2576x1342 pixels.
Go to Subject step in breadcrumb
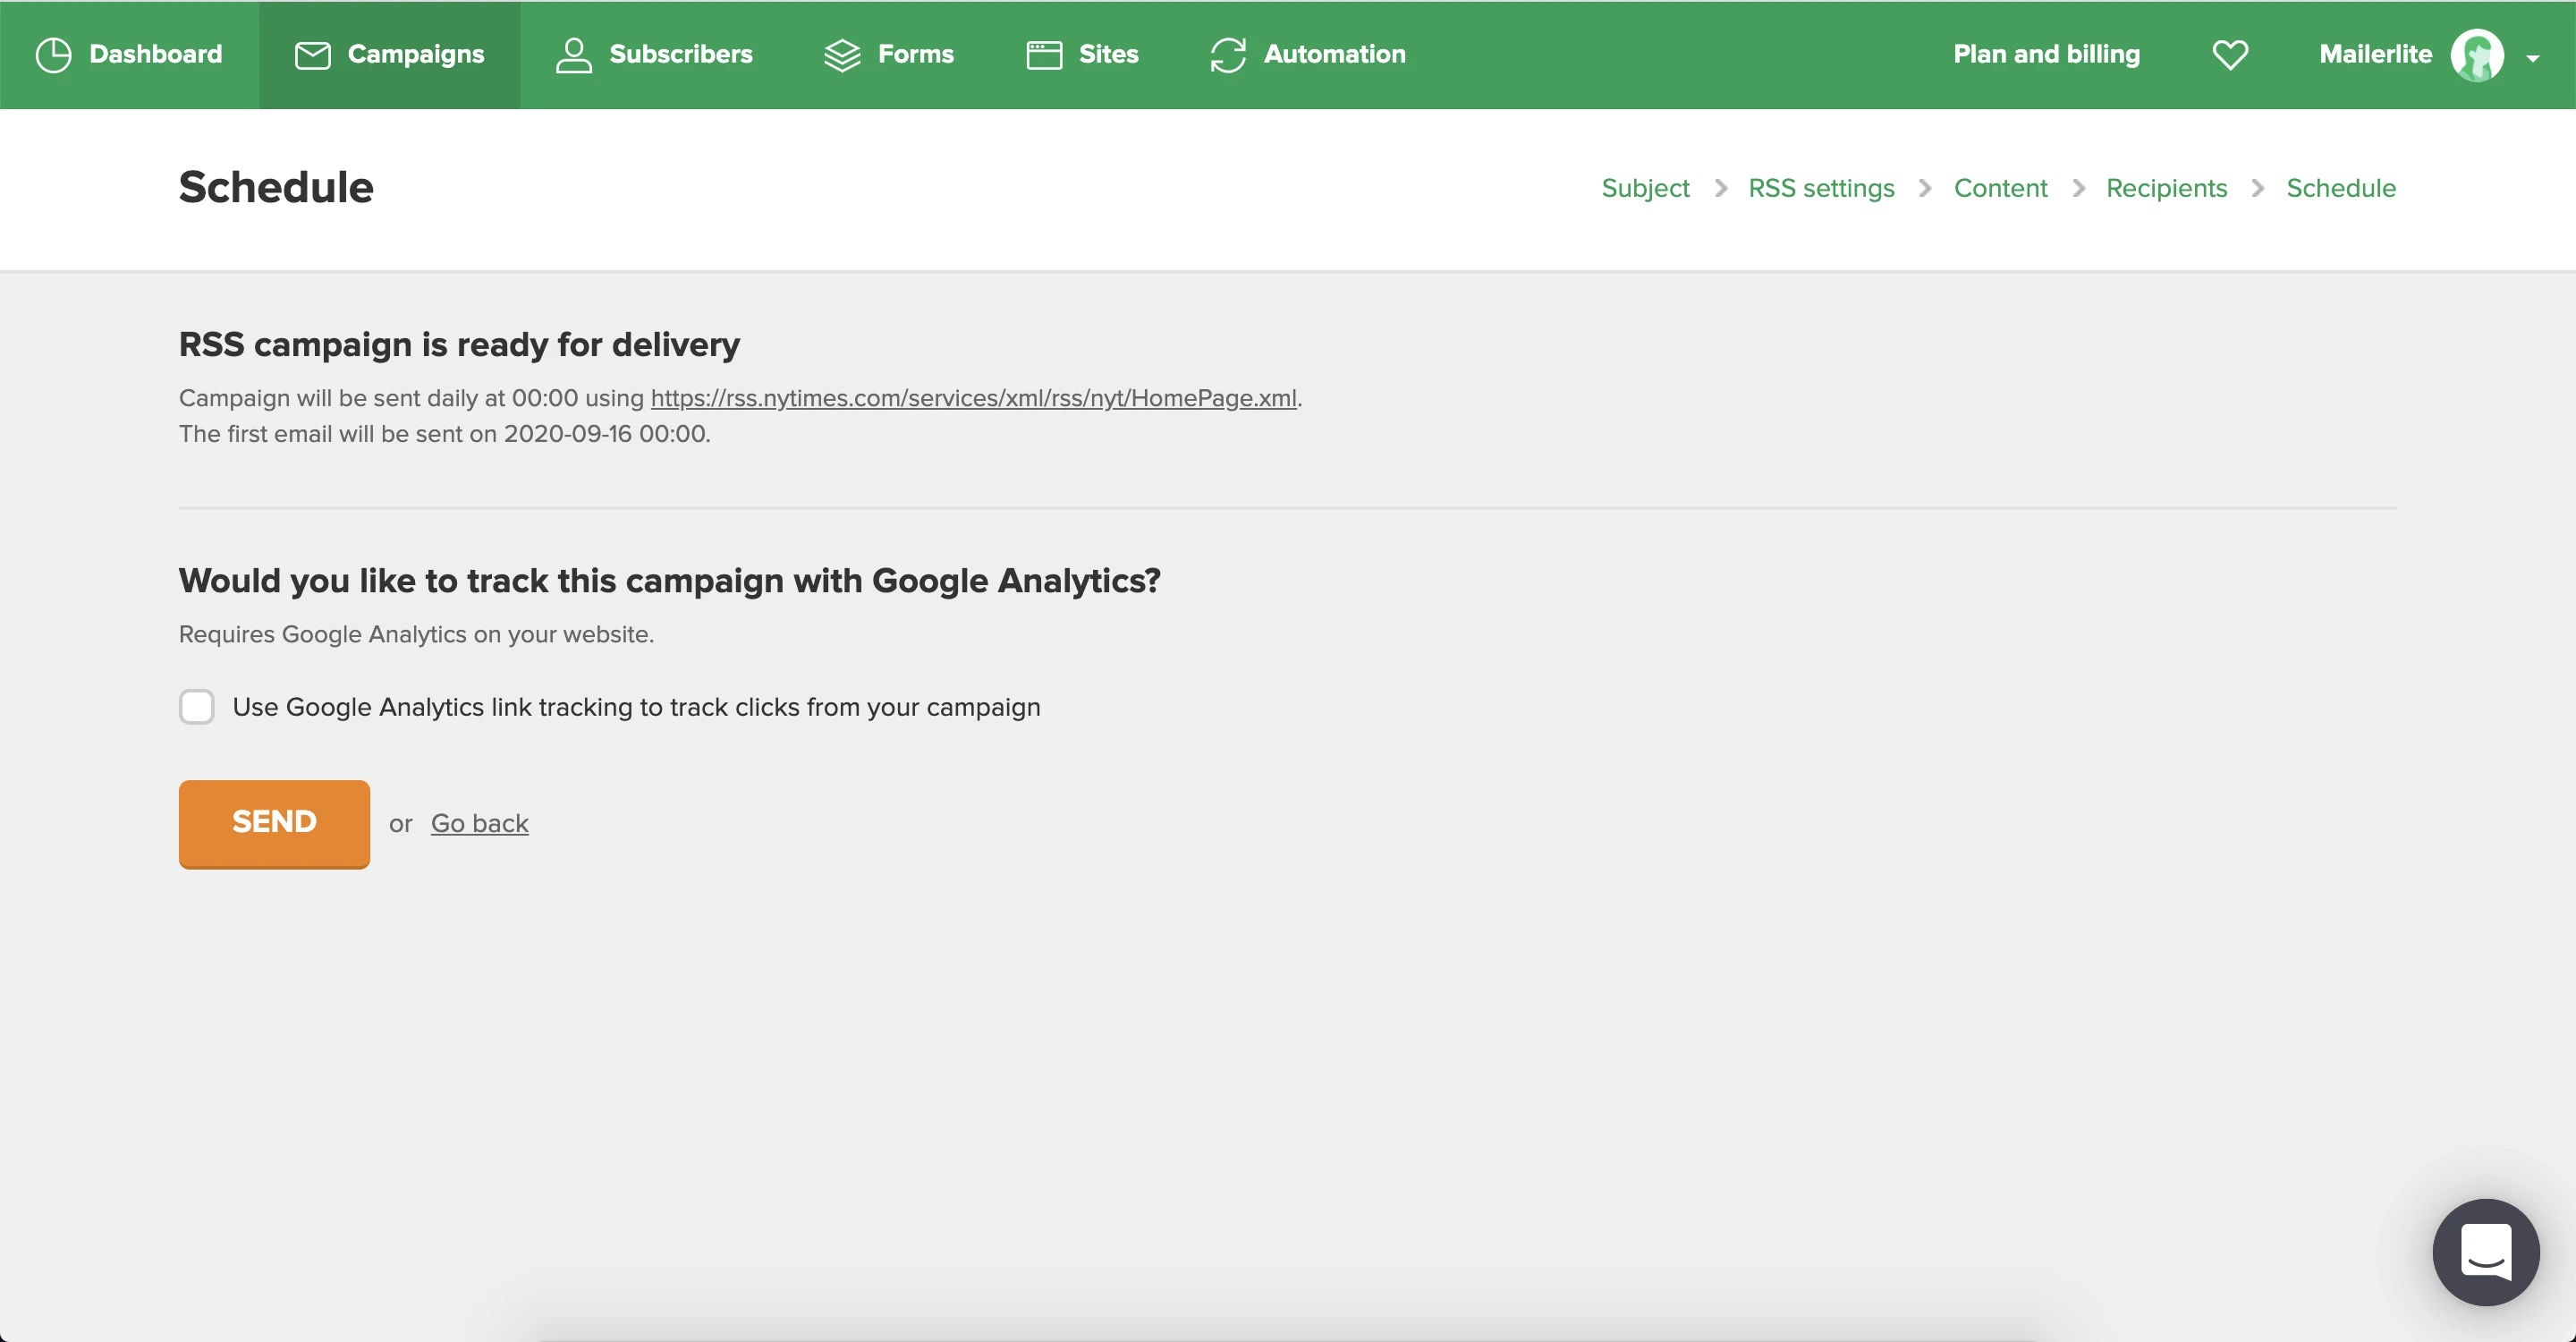[1645, 188]
